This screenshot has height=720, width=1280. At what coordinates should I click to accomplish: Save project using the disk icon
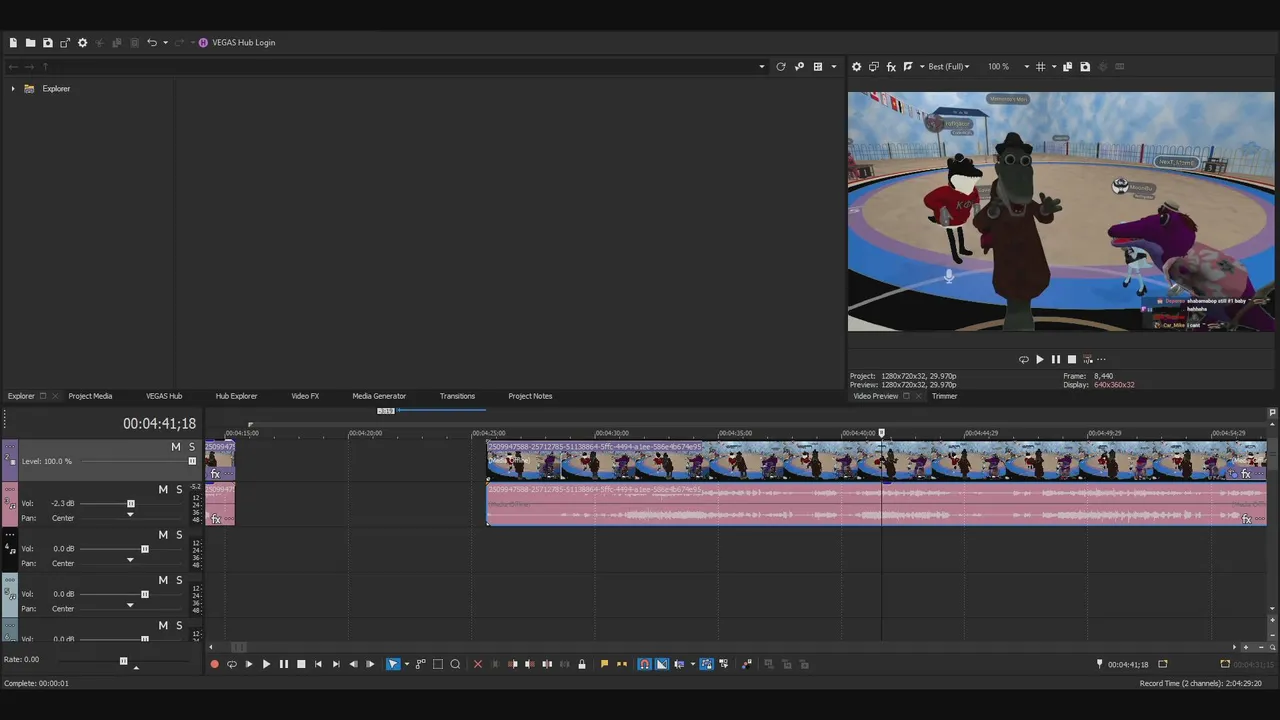pyautogui.click(x=47, y=43)
